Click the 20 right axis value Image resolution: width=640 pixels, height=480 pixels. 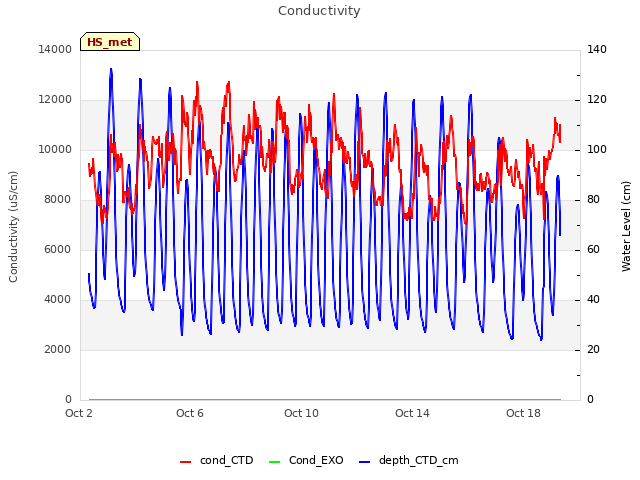point(593,349)
